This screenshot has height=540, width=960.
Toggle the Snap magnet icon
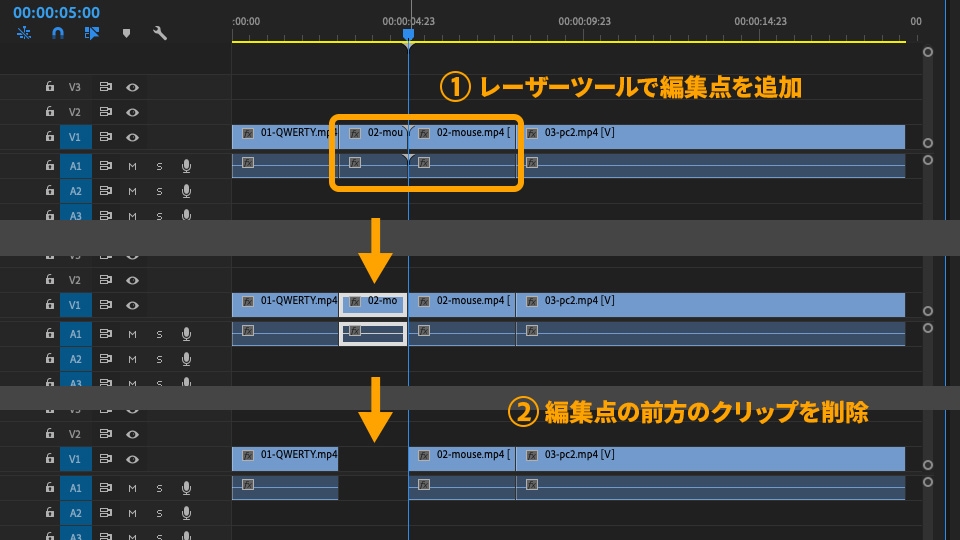(58, 33)
